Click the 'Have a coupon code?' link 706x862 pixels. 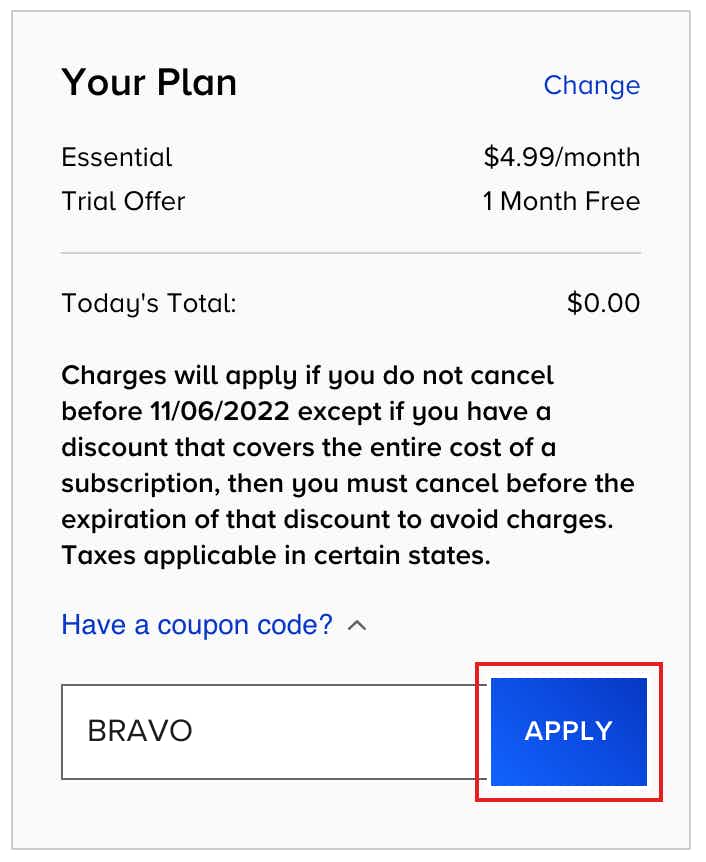coord(197,625)
